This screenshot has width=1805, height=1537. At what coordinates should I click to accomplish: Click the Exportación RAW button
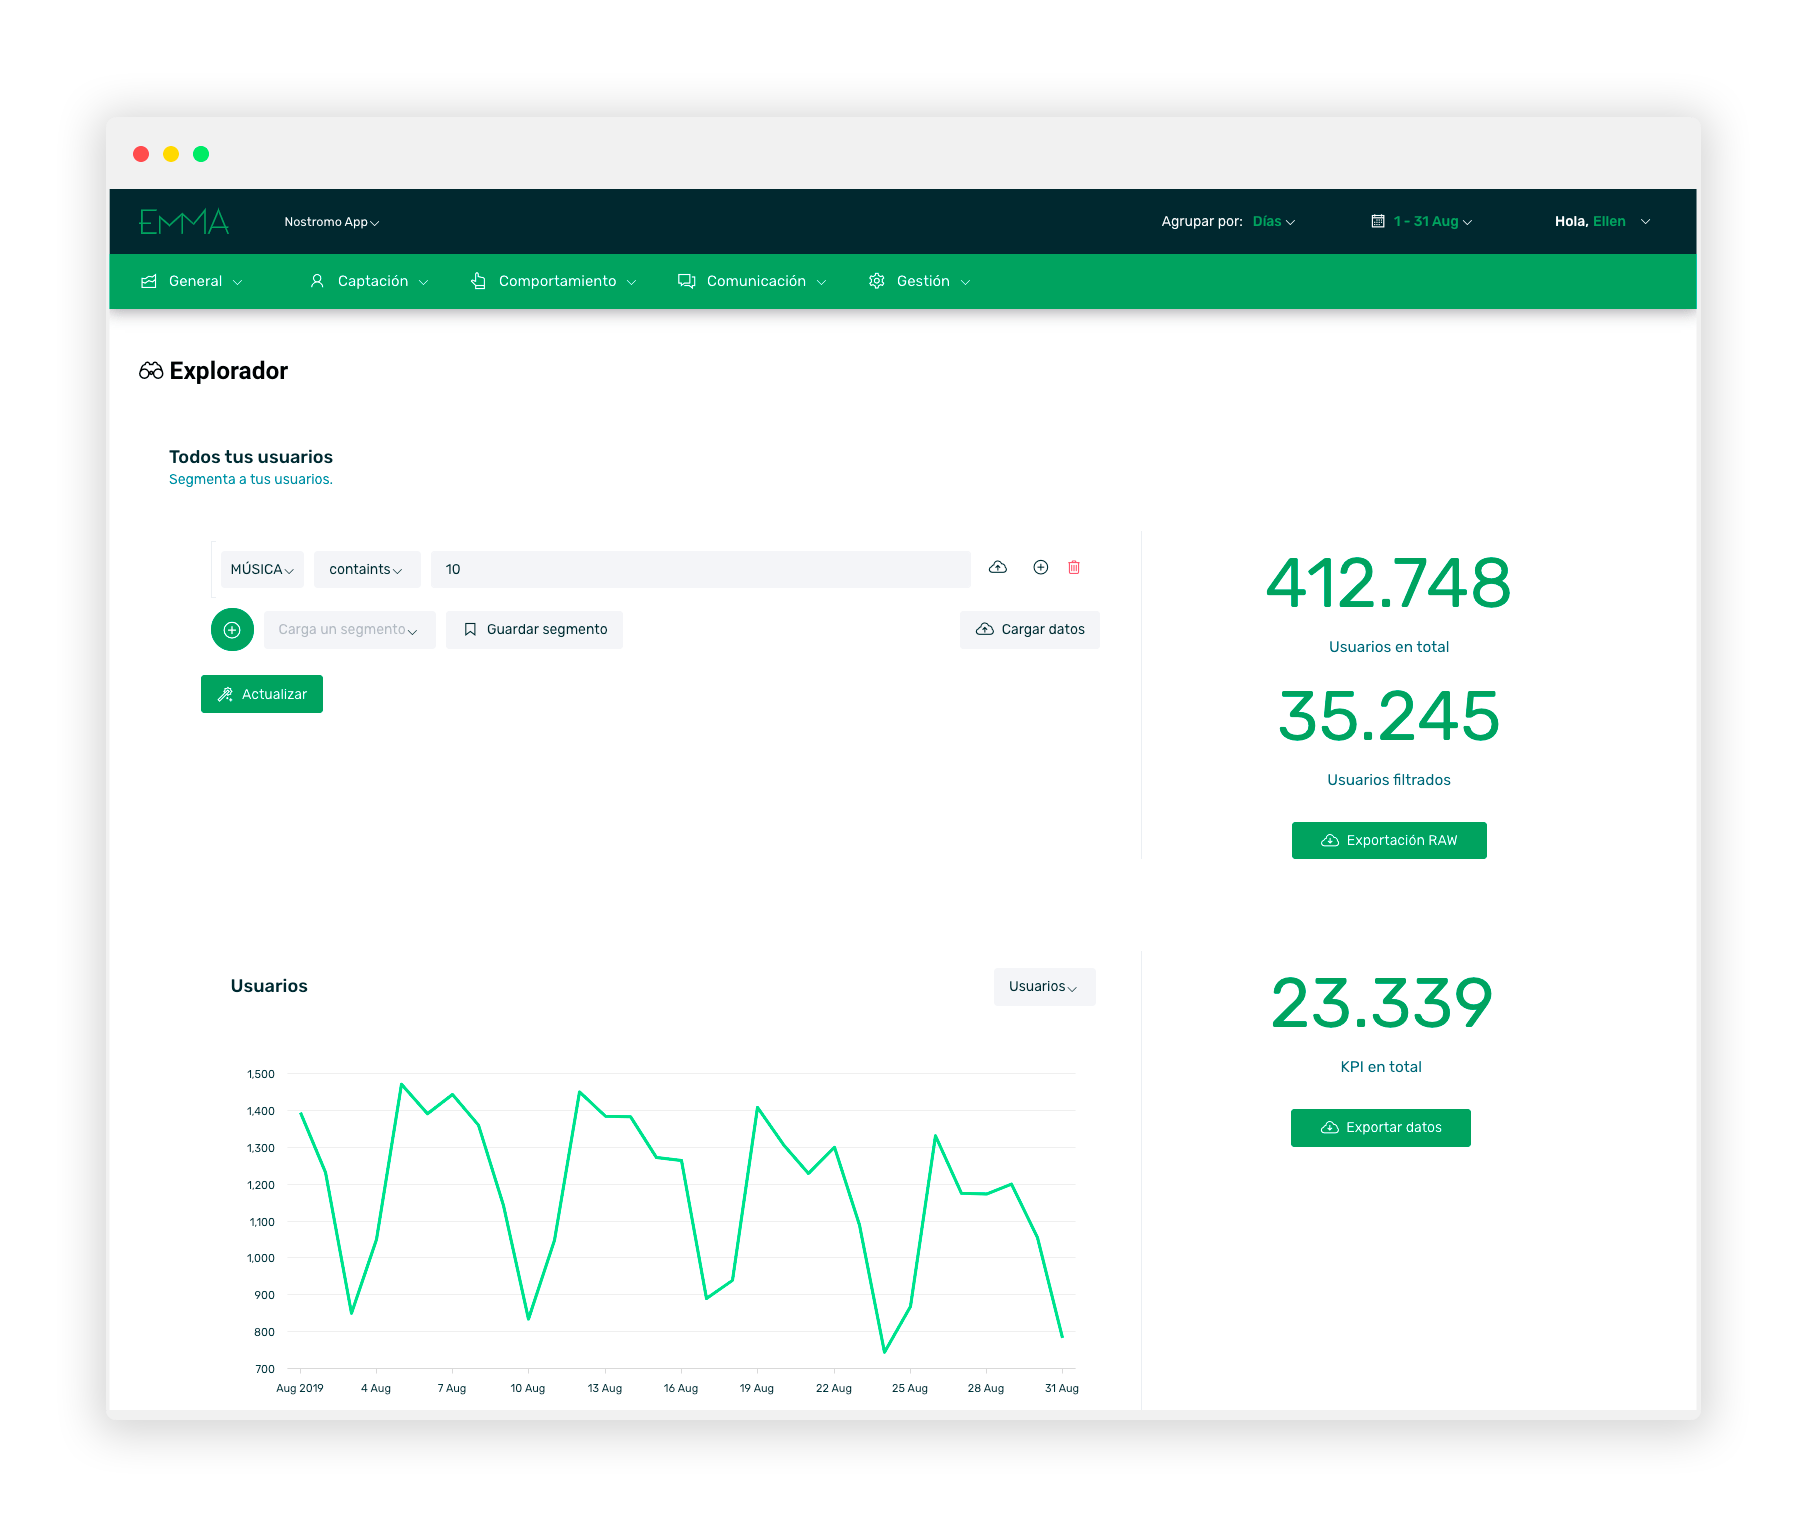(1389, 840)
